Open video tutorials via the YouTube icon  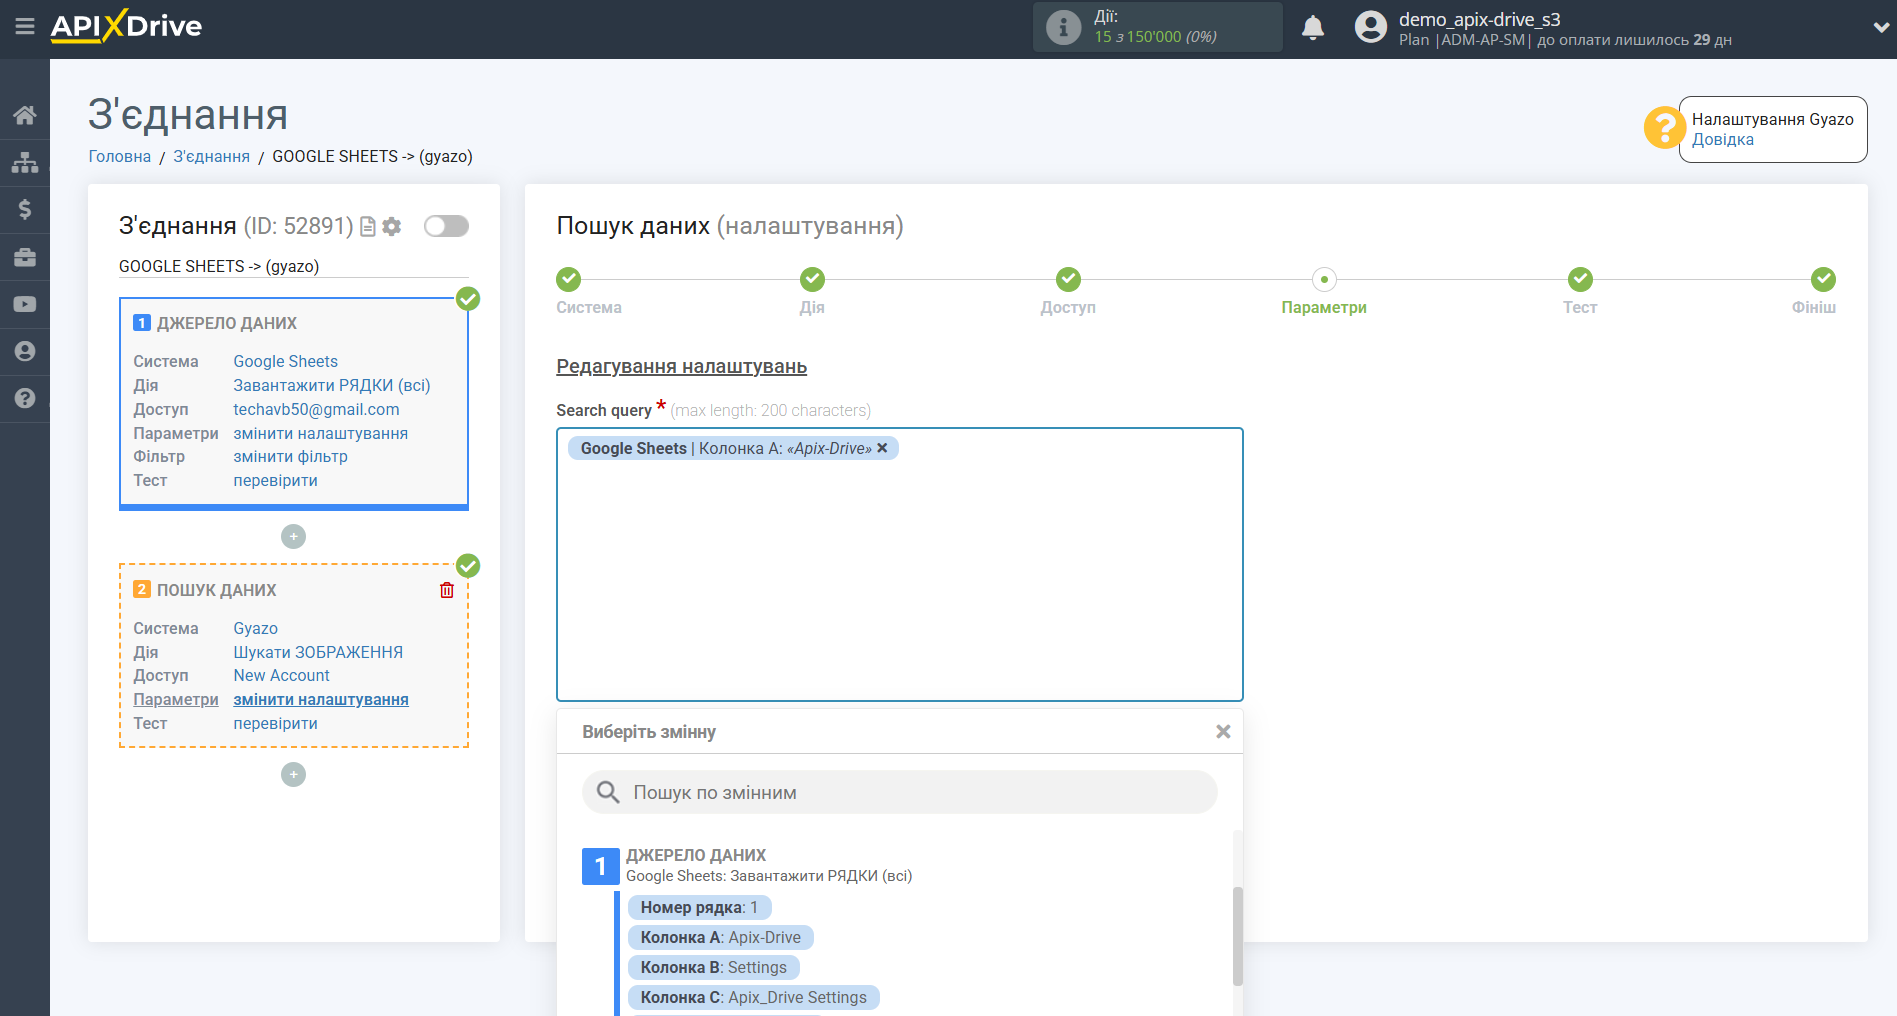[25, 304]
